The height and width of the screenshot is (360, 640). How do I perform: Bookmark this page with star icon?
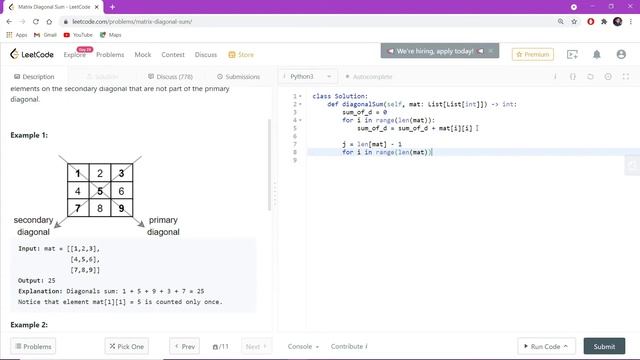coord(574,22)
